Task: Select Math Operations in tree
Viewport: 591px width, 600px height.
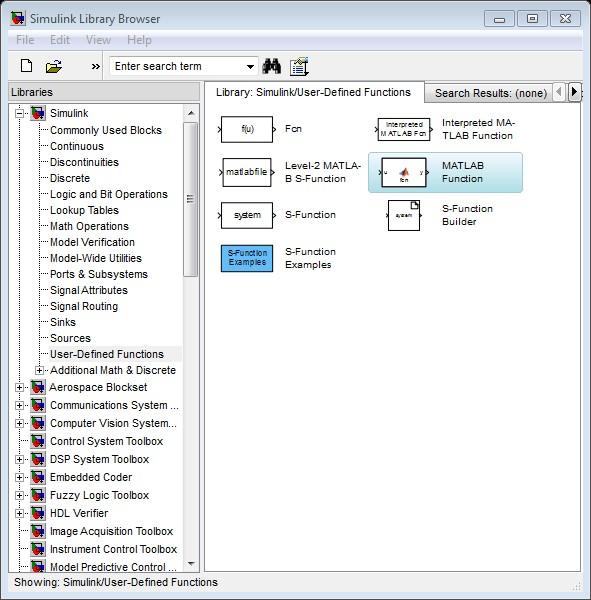Action: 90,227
